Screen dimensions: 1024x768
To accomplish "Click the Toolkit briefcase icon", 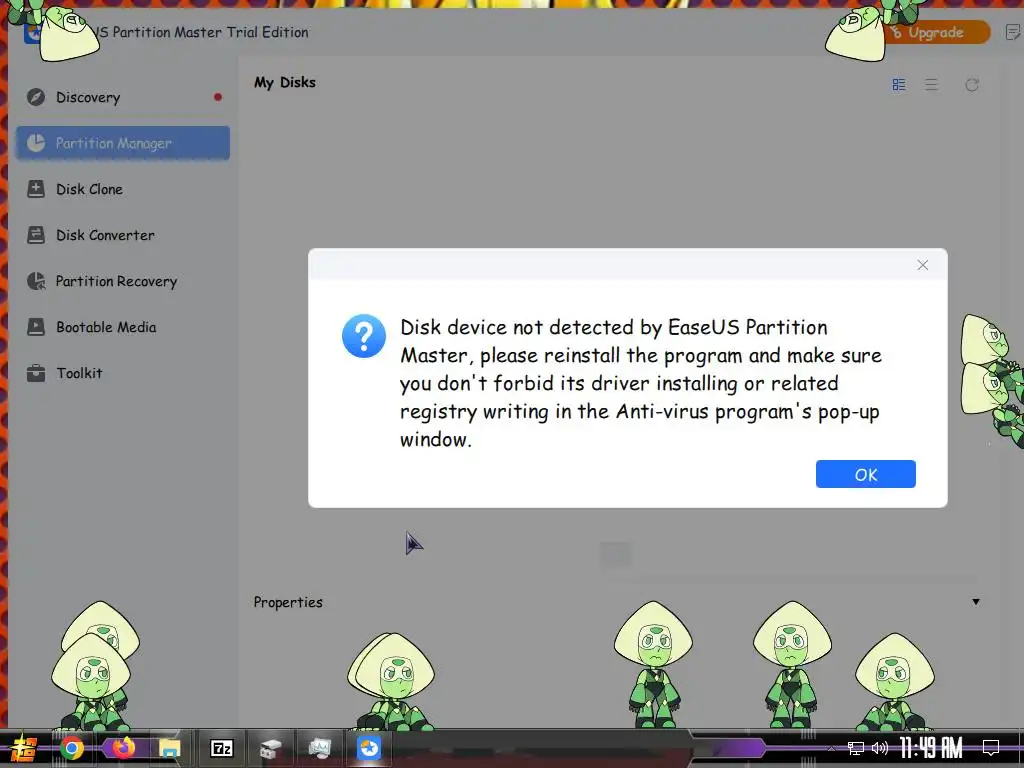I will point(36,373).
